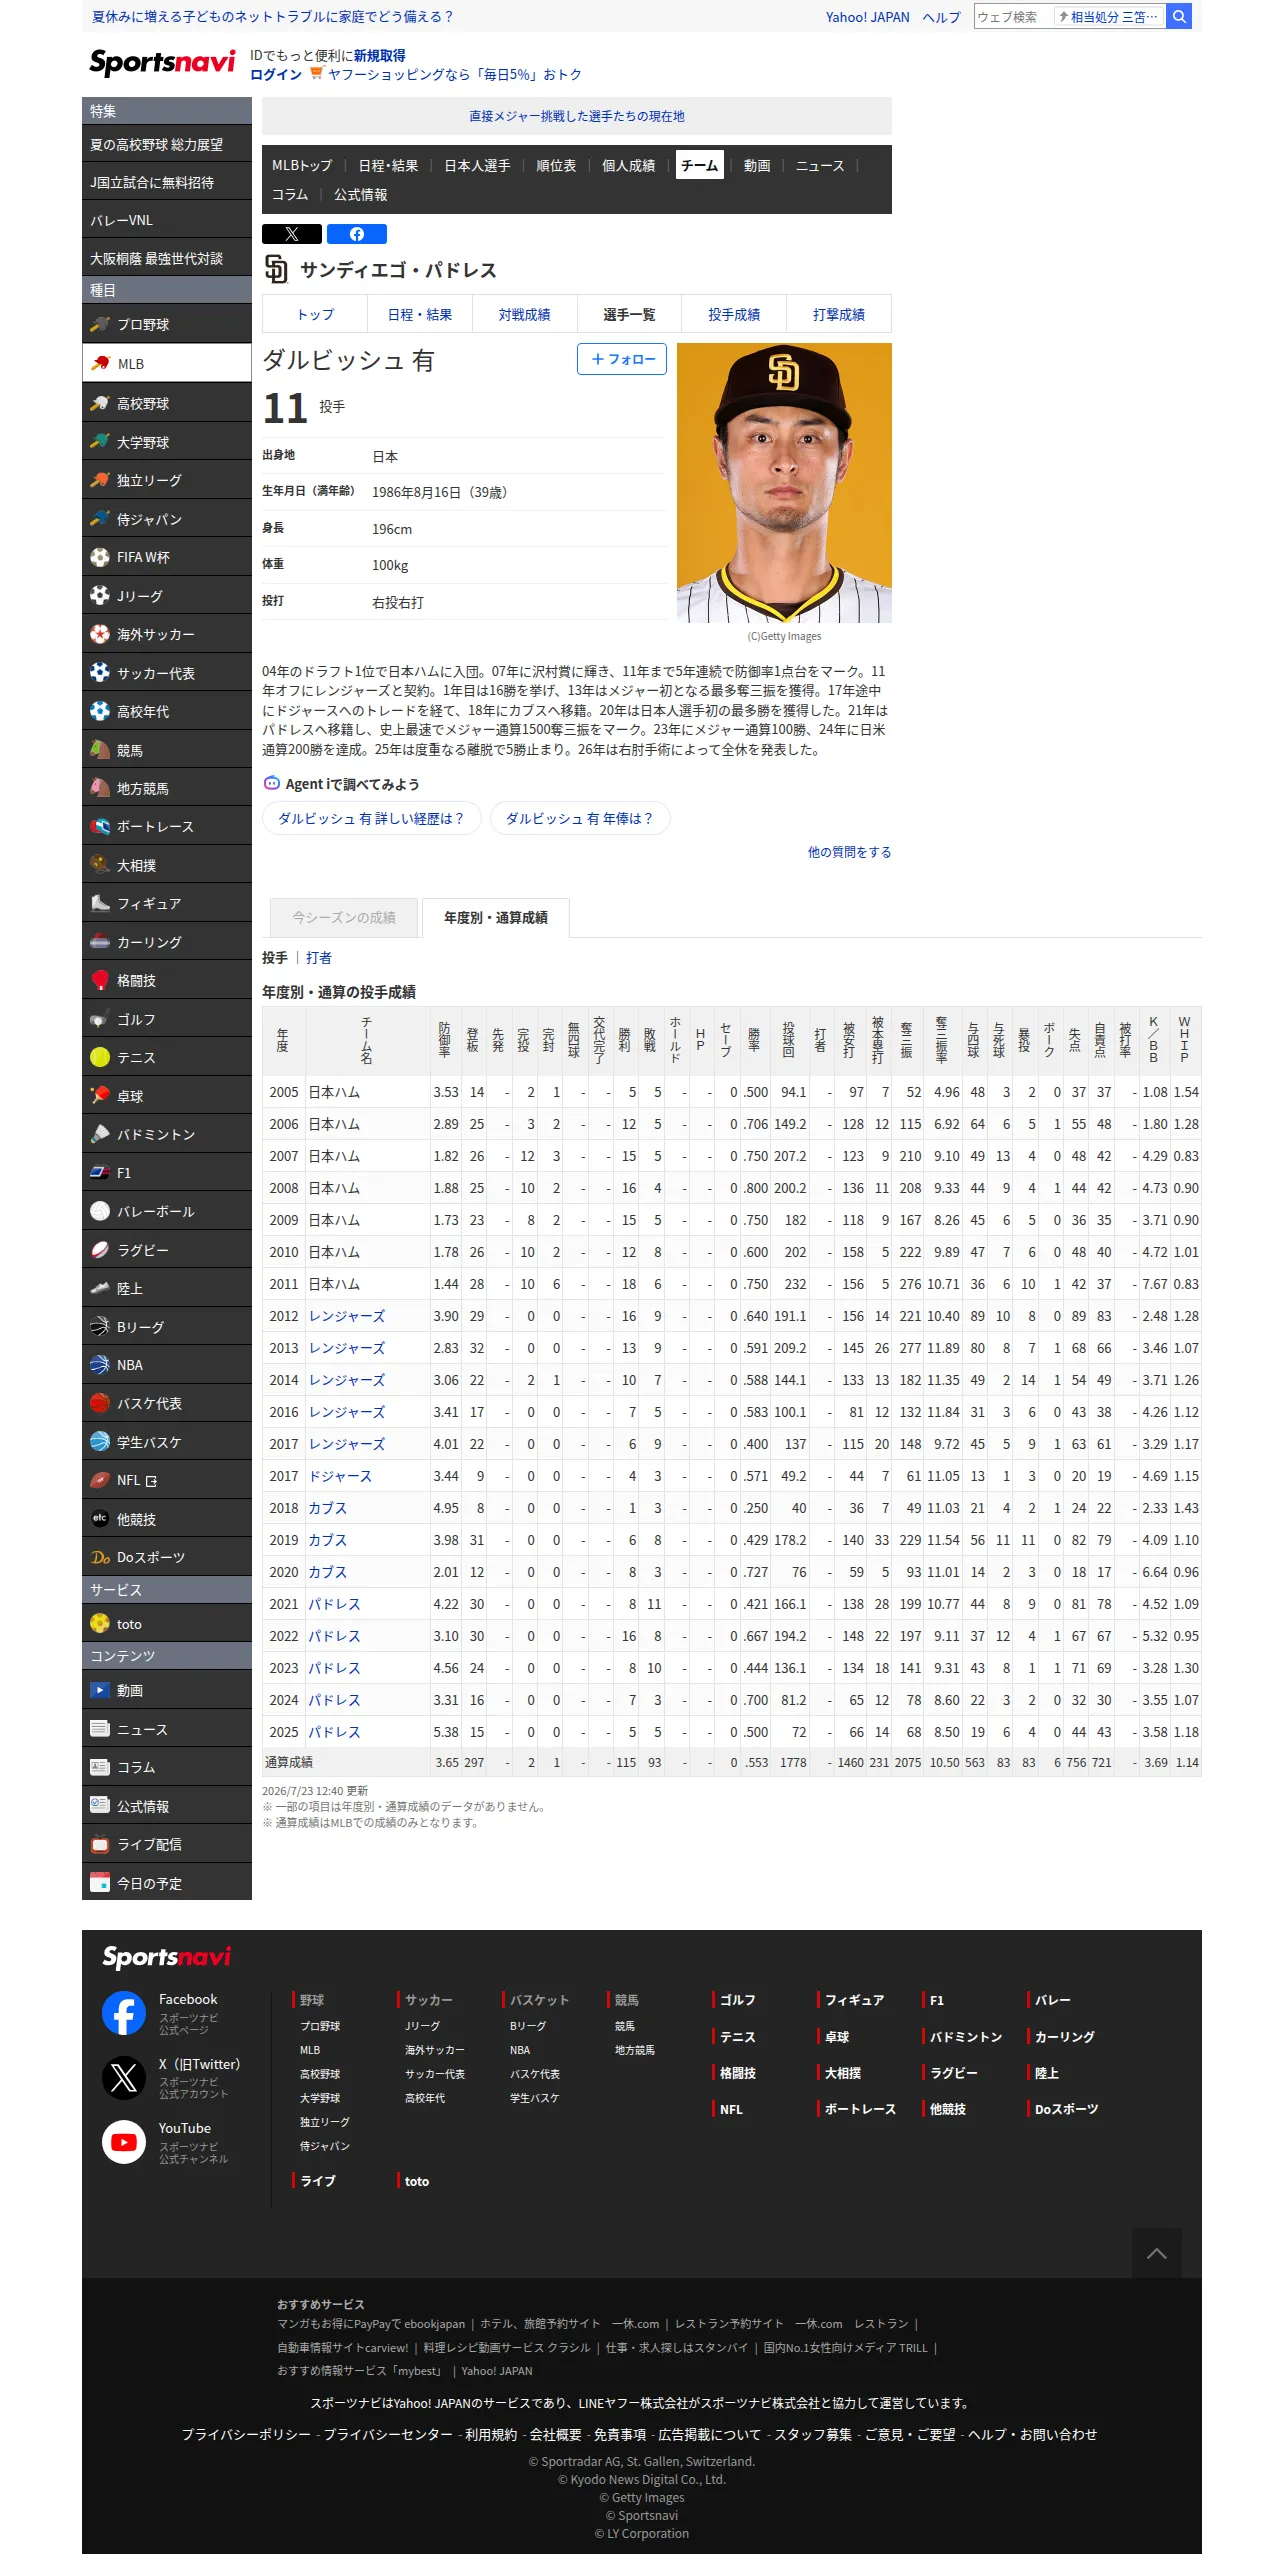Switch stats view to 打者 link
The width and height of the screenshot is (1284, 2554).
(319, 957)
